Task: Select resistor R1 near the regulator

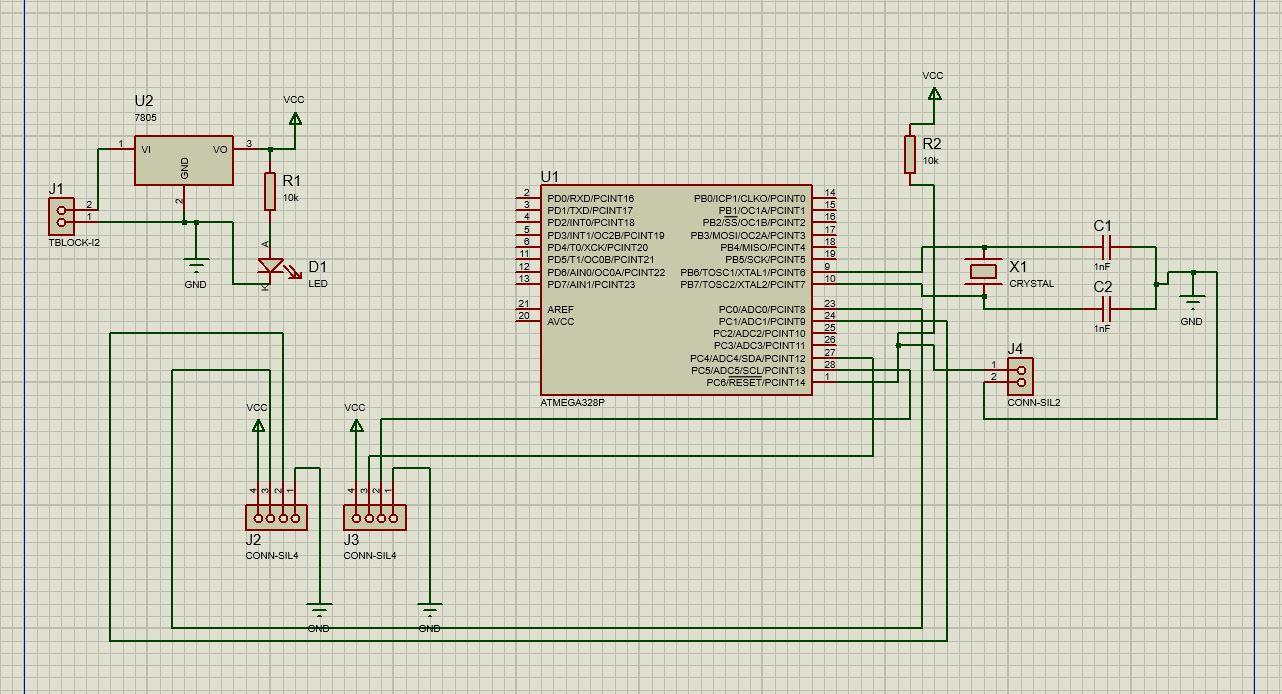Action: 269,193
